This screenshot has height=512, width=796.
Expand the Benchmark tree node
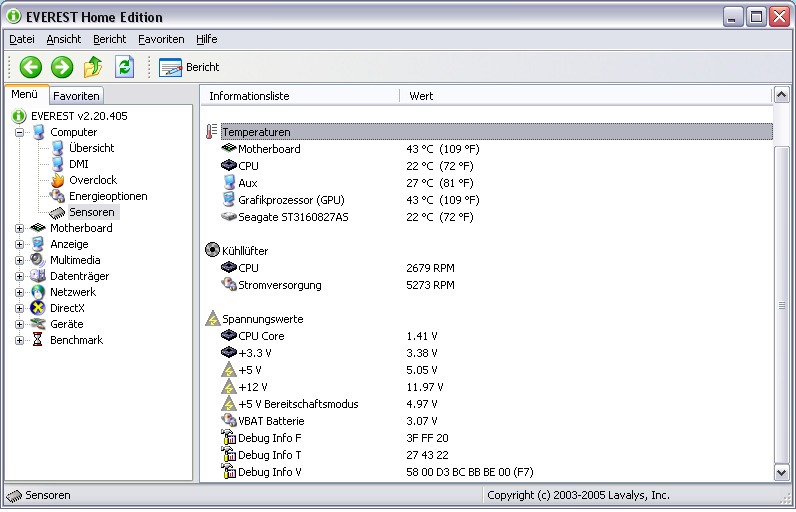(x=19, y=340)
